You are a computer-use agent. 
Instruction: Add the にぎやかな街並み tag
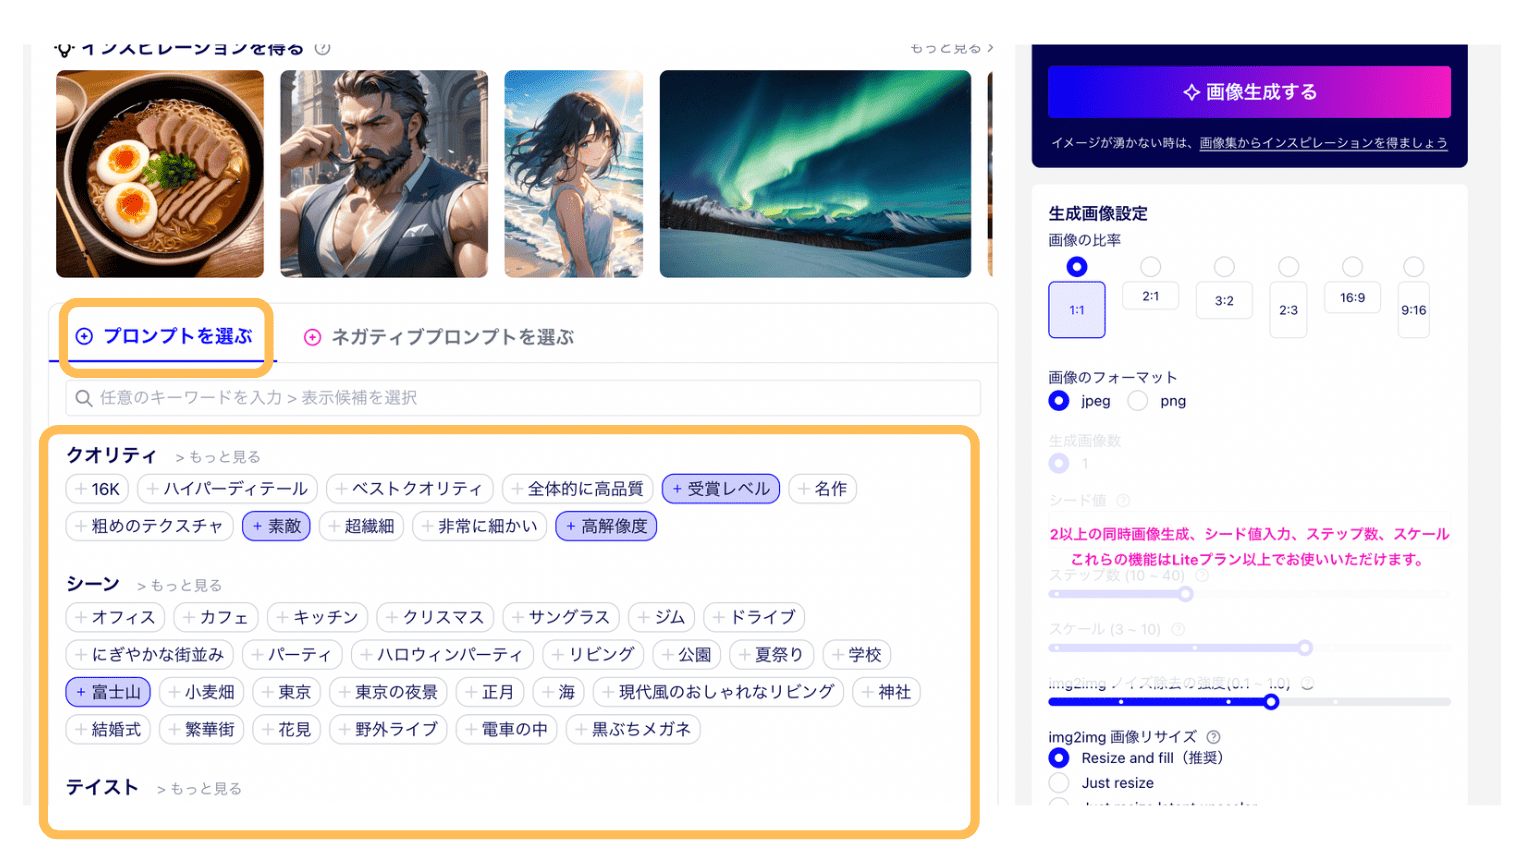click(x=150, y=655)
